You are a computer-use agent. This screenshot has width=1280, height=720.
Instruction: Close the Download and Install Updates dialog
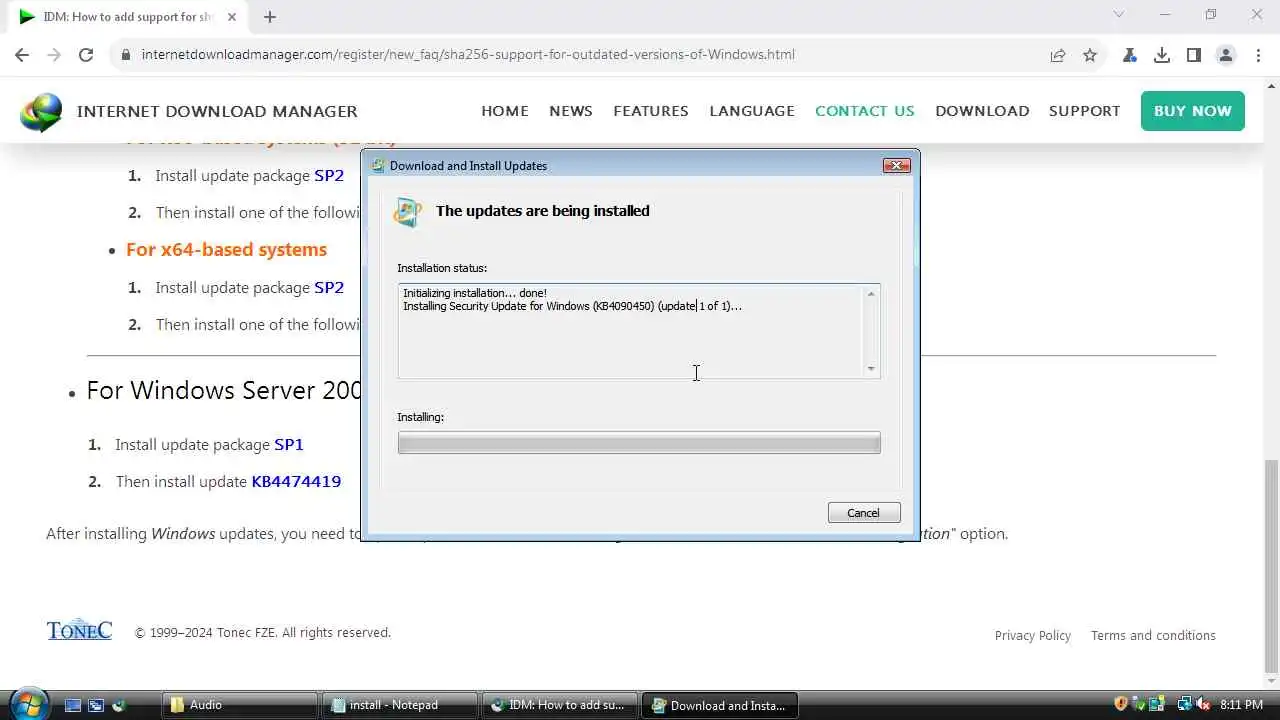896,165
